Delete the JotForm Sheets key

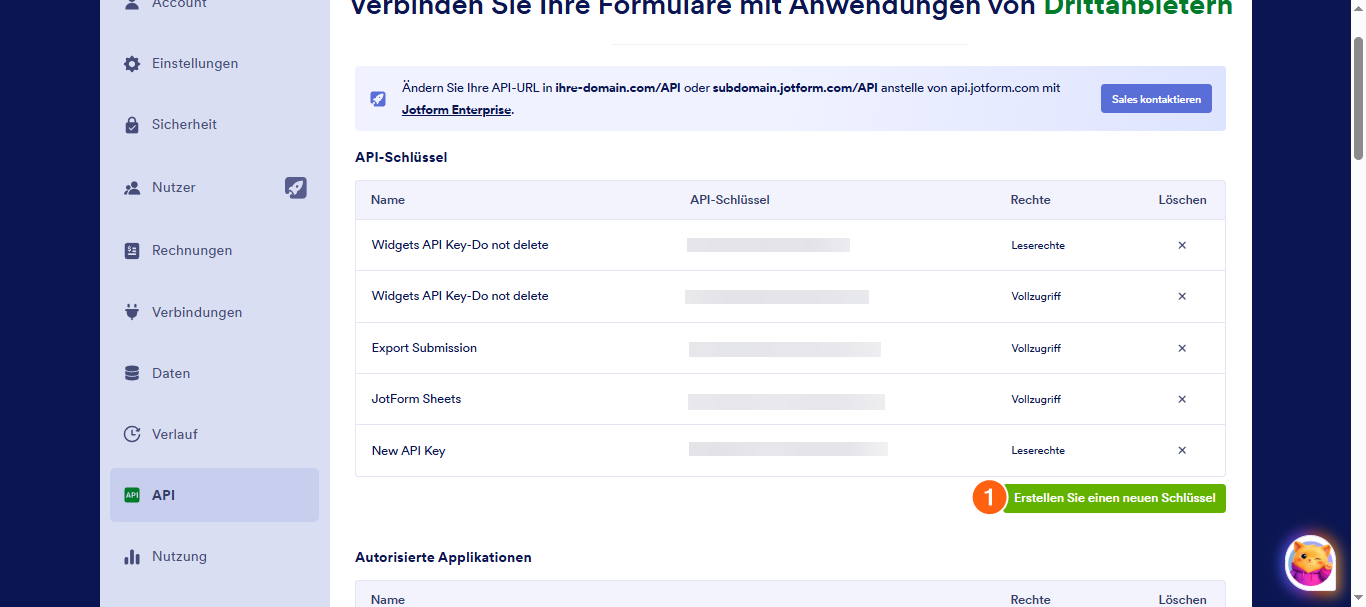[1182, 399]
